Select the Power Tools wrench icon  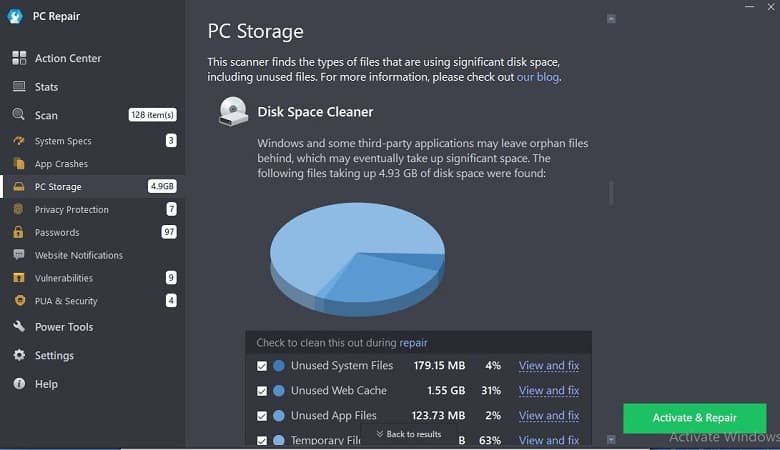pos(19,327)
